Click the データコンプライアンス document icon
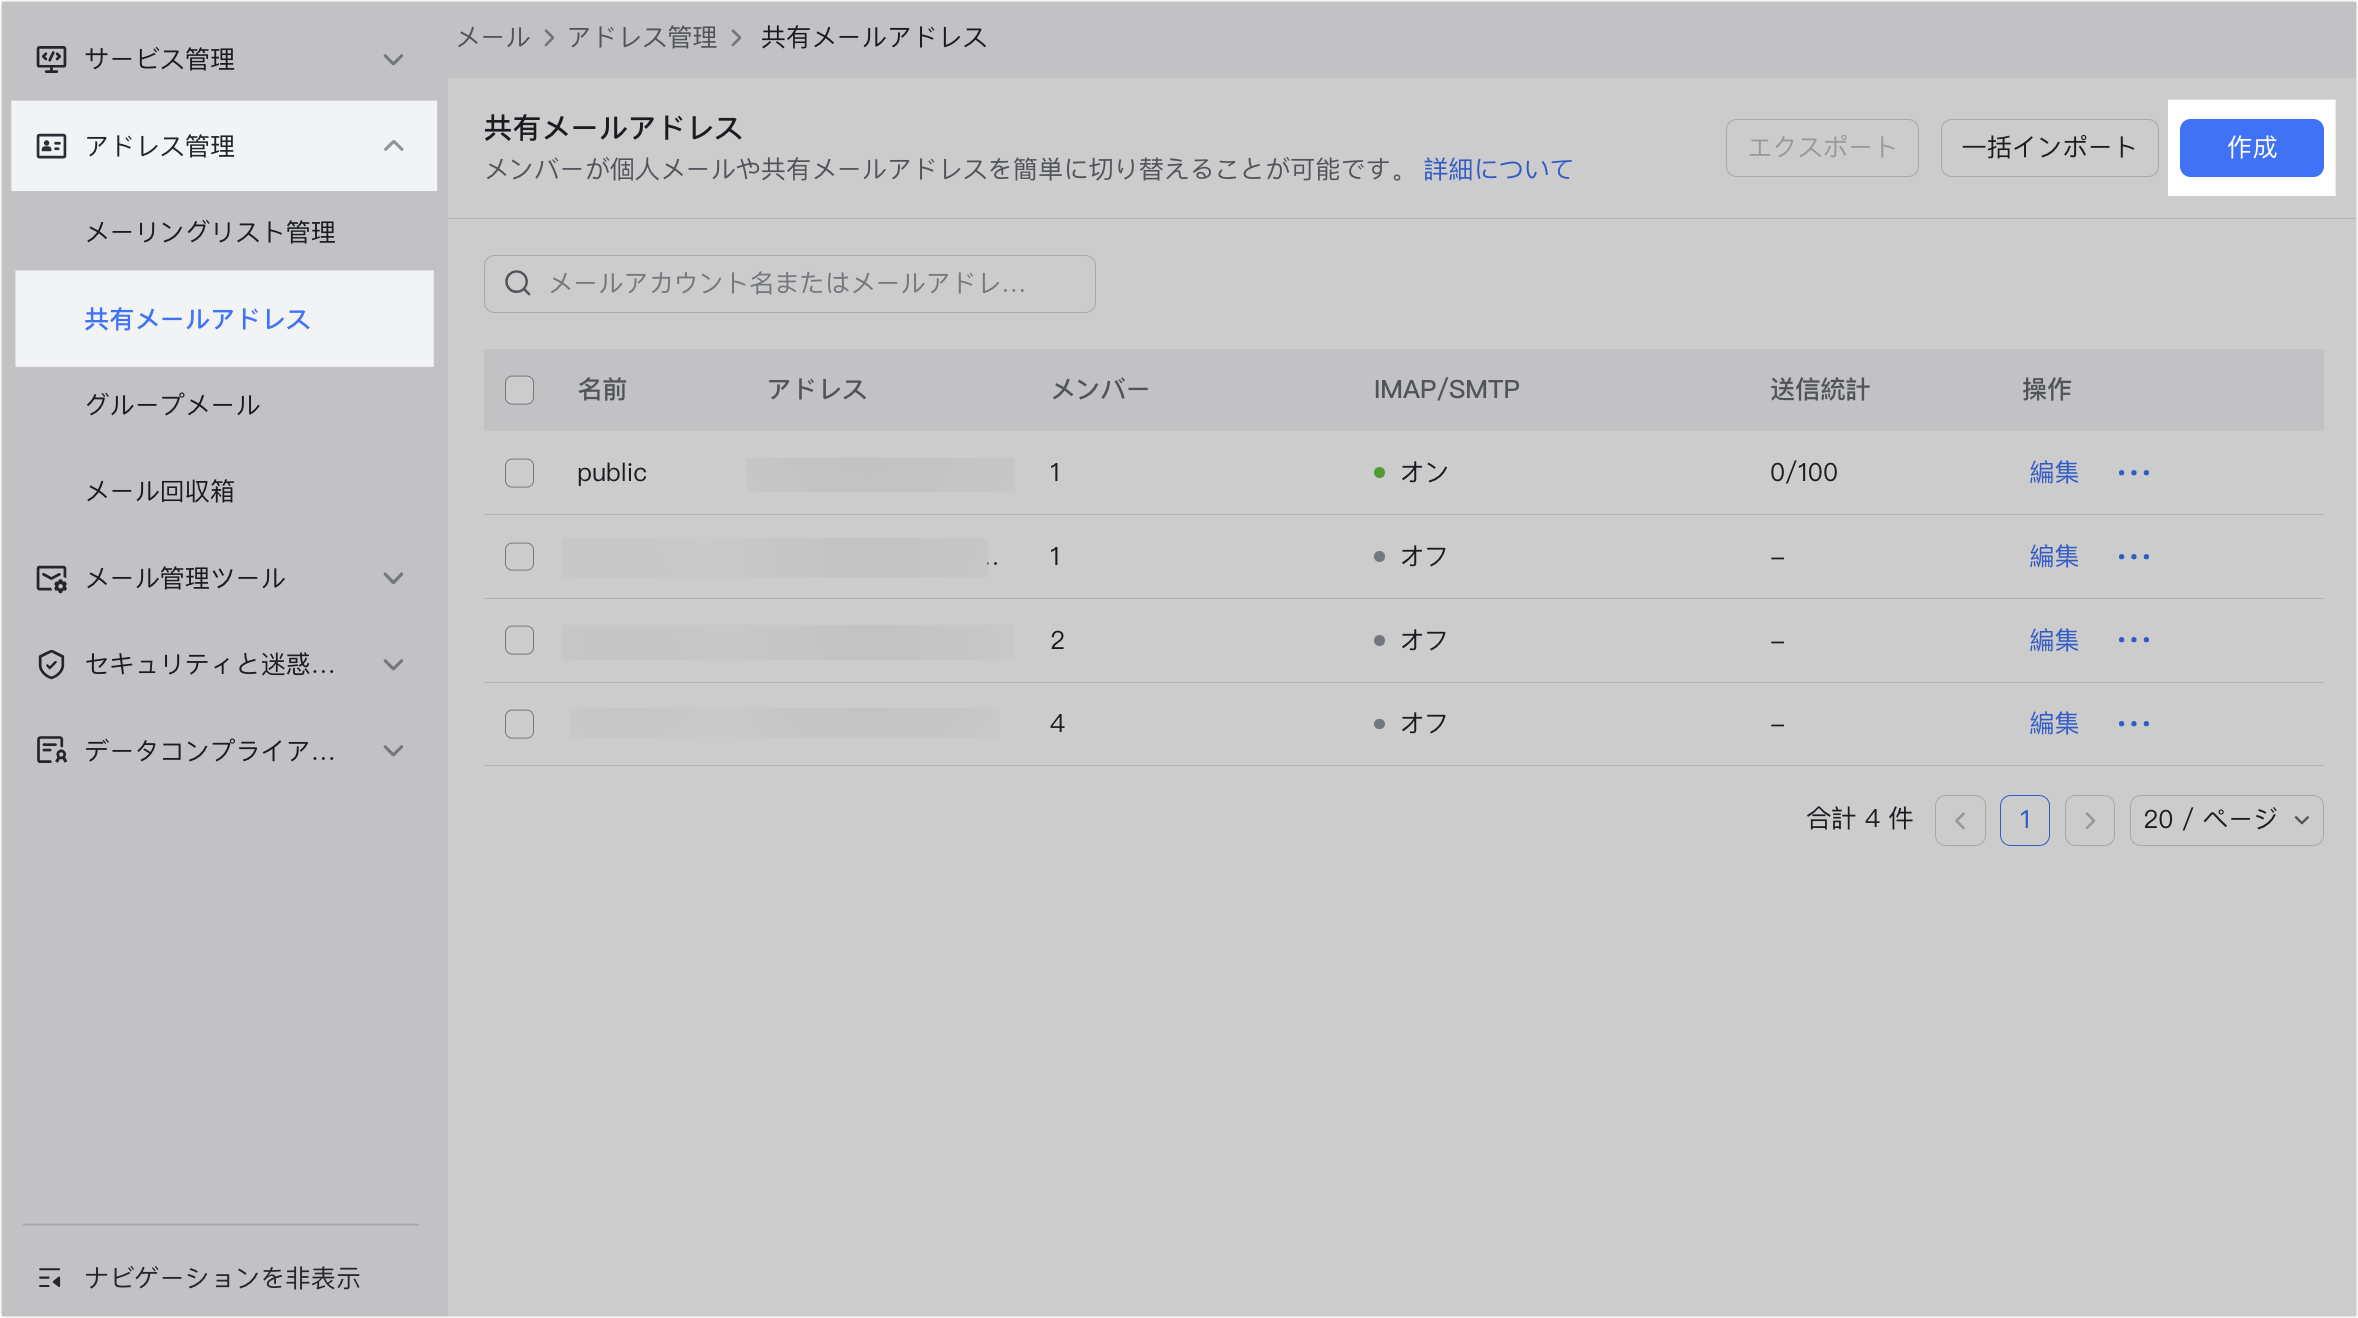Screen dimensions: 2358x1318 click(x=51, y=750)
